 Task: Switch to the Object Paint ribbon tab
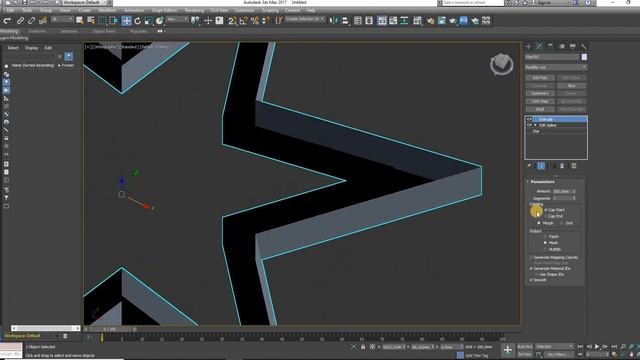click(104, 31)
